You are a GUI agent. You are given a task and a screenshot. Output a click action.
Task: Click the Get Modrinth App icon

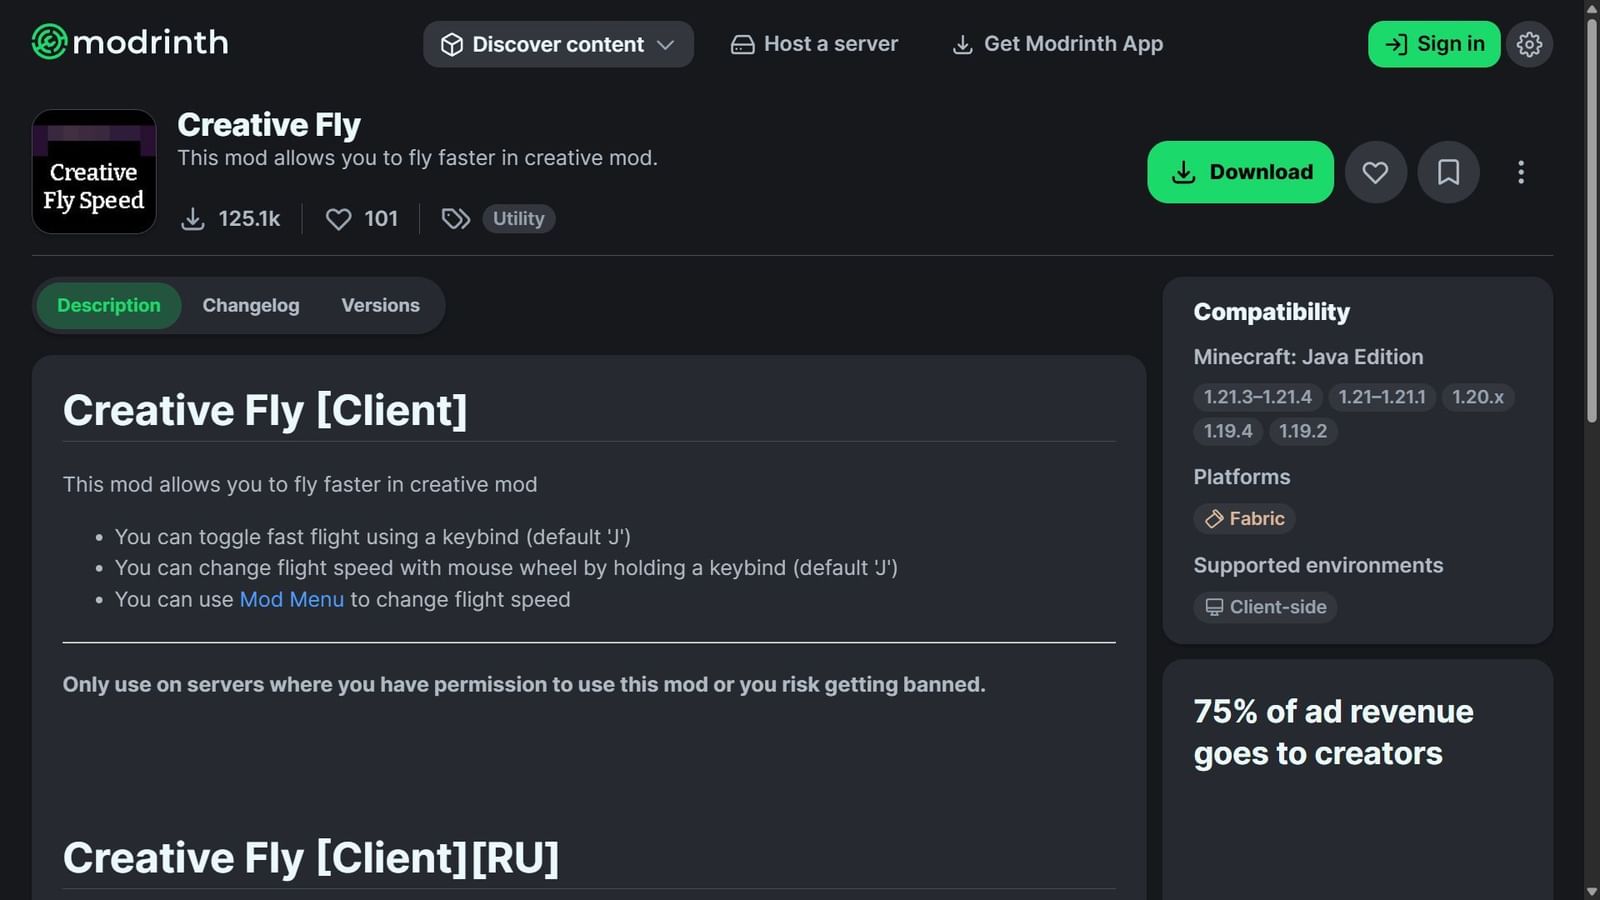[x=962, y=44]
